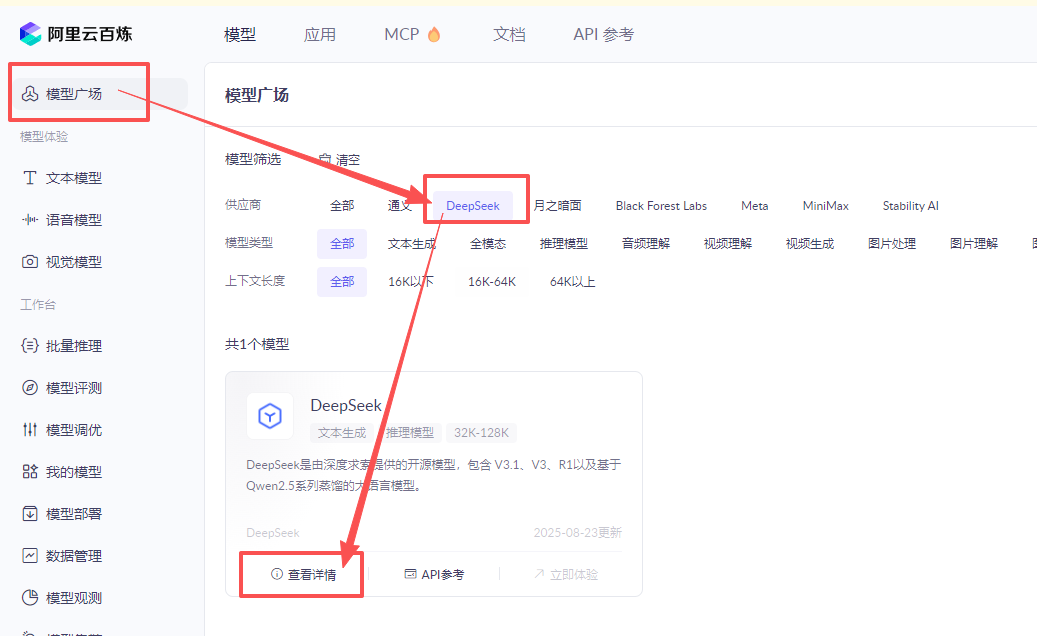Filter model type by 视频生成
Image resolution: width=1037 pixels, height=636 pixels.
809,243
